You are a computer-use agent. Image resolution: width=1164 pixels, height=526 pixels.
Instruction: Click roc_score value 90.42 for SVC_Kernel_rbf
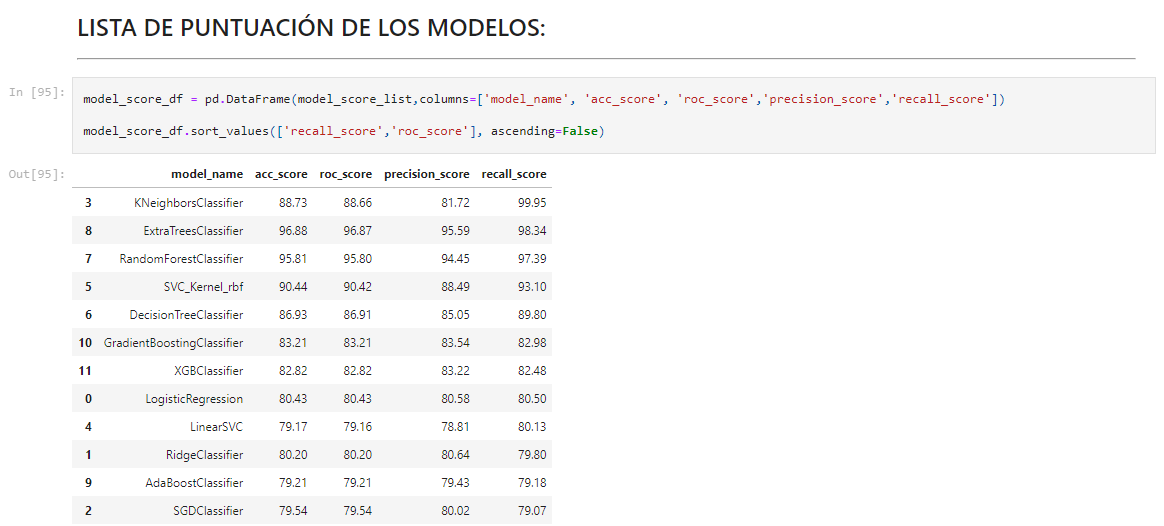[358, 287]
